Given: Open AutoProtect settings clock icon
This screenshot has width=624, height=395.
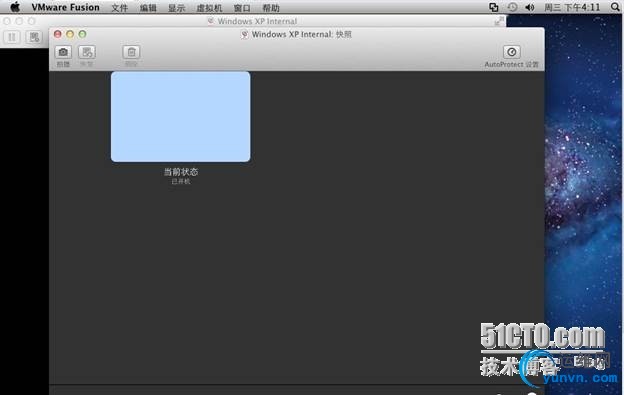Looking at the screenshot, I should coord(511,52).
